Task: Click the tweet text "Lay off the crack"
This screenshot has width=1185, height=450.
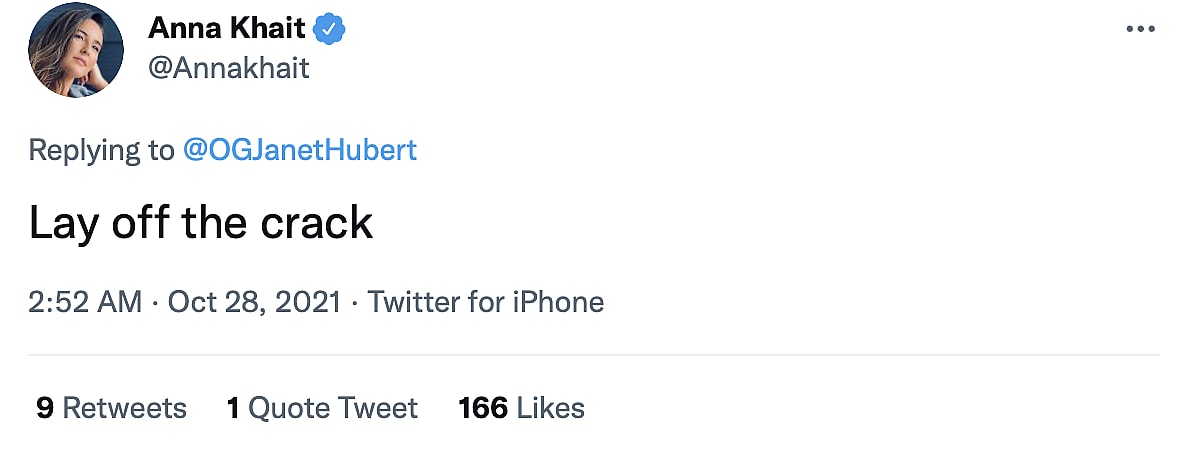Action: pos(201,224)
